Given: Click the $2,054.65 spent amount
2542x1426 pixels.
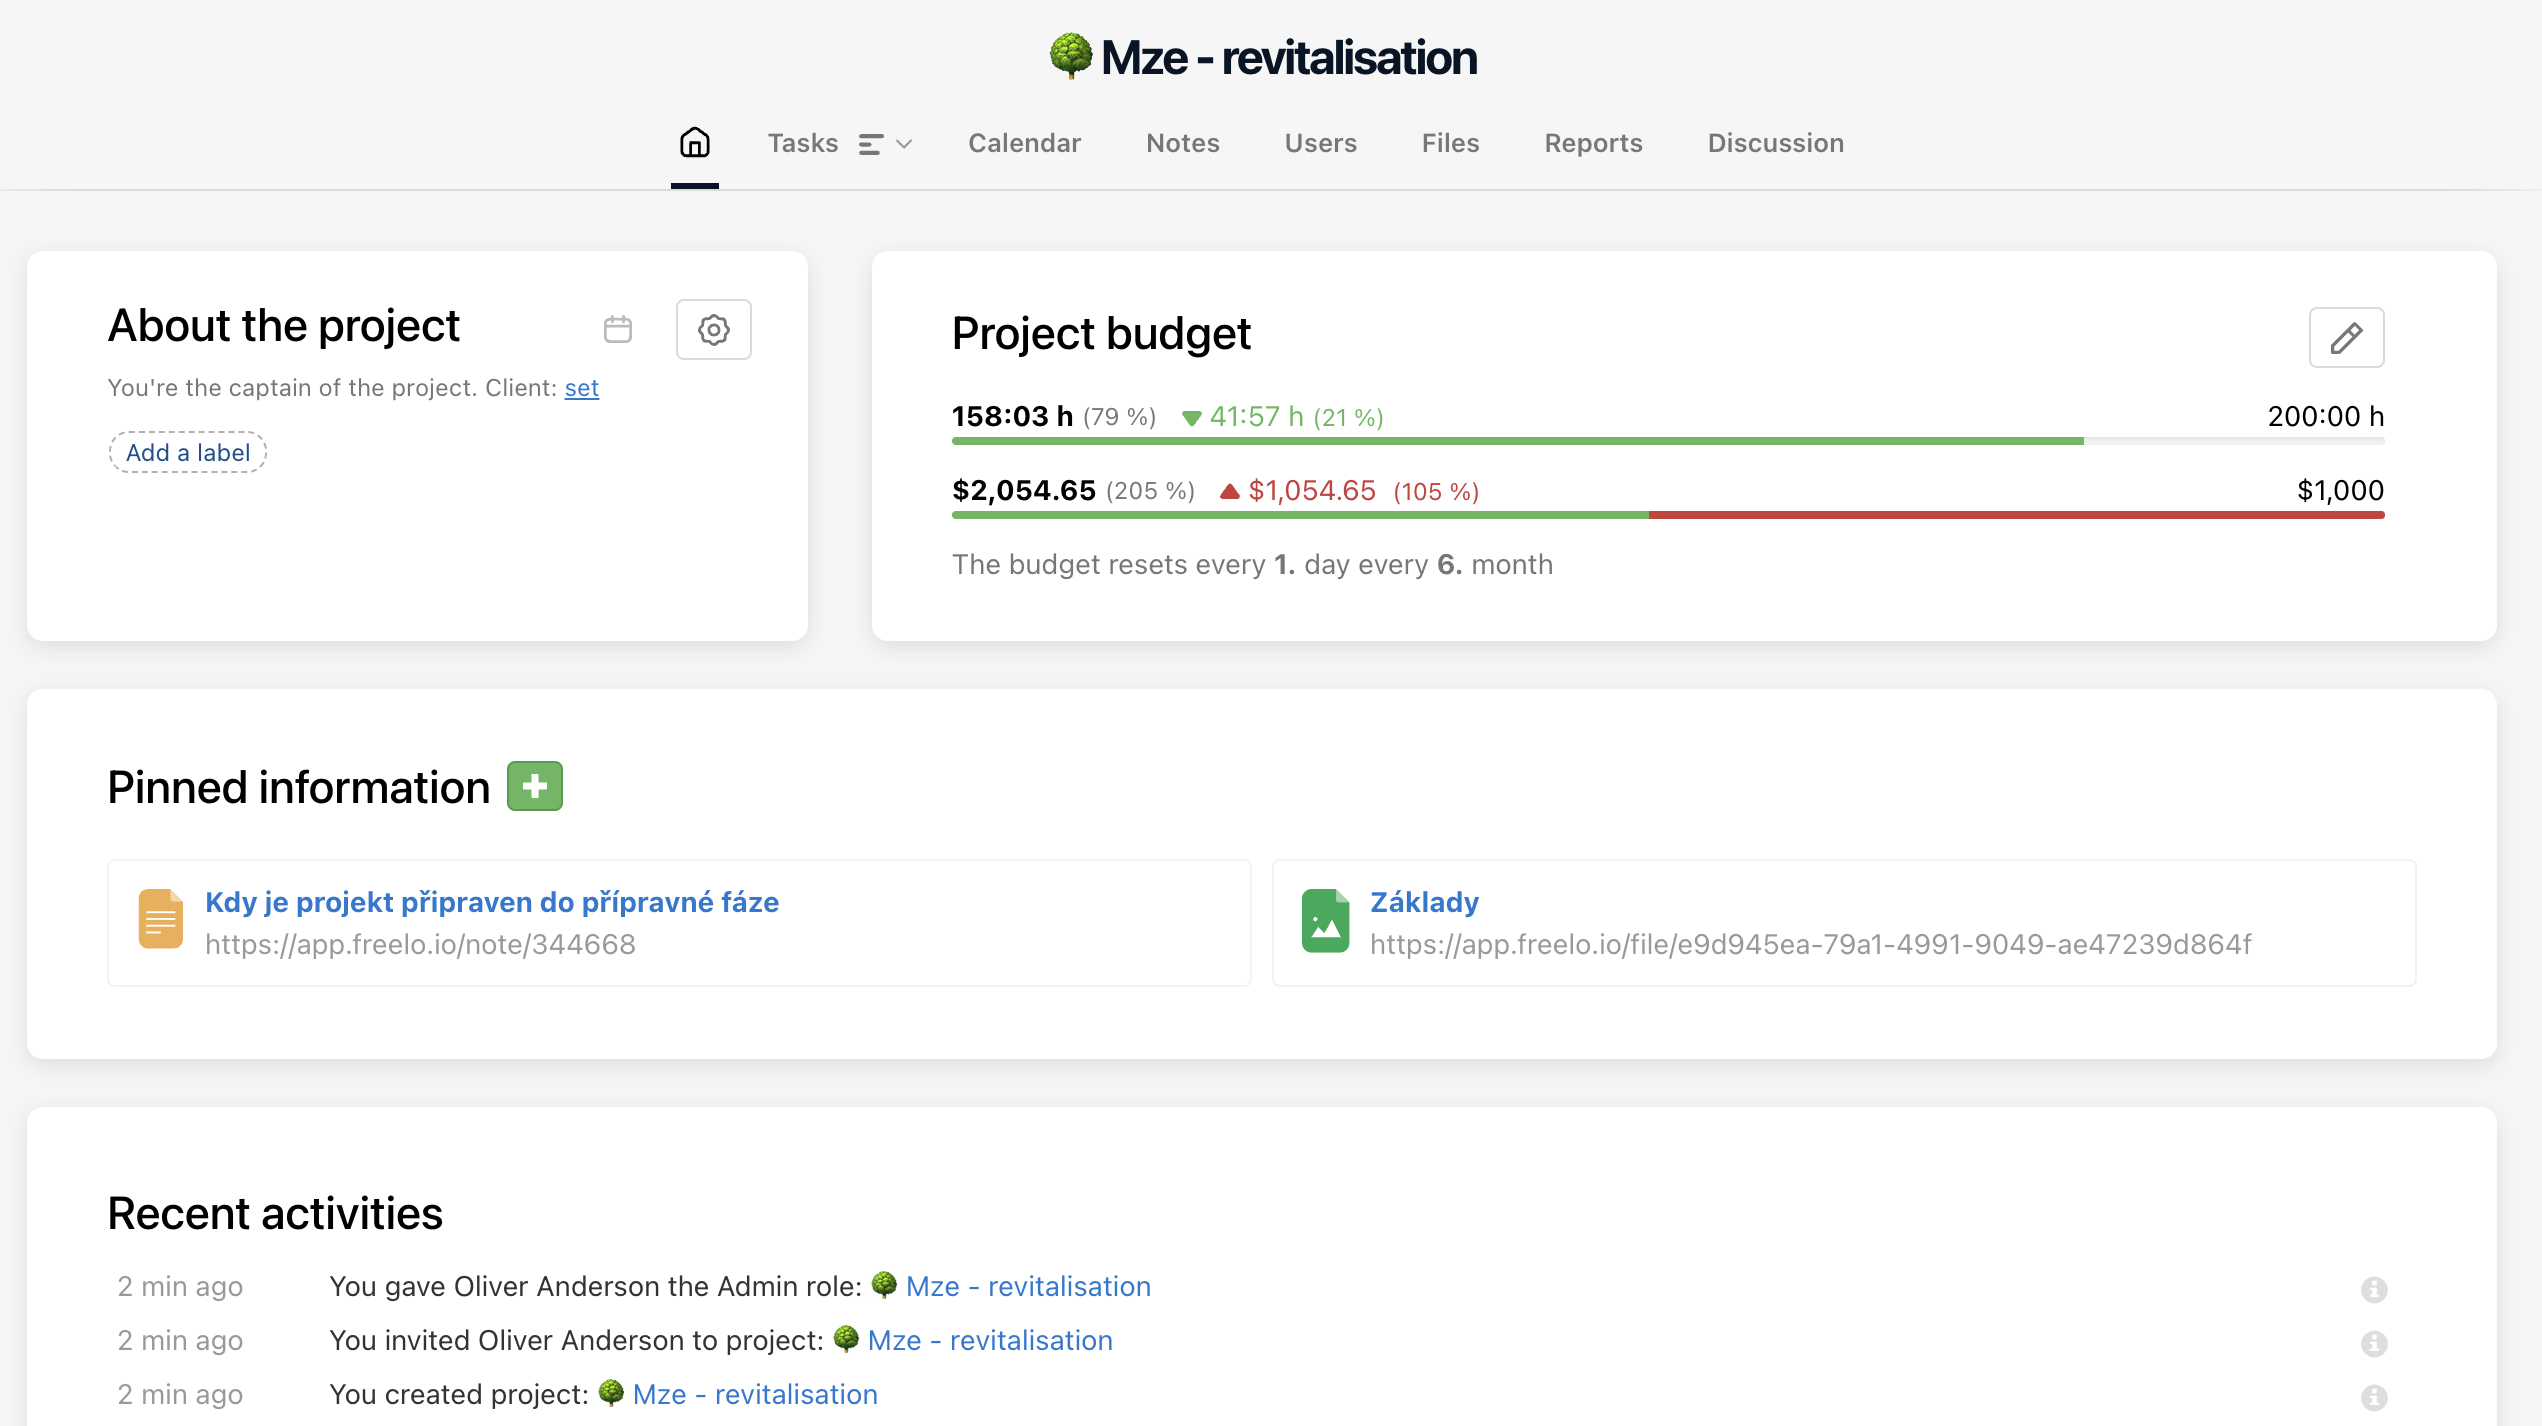Looking at the screenshot, I should 1024,490.
